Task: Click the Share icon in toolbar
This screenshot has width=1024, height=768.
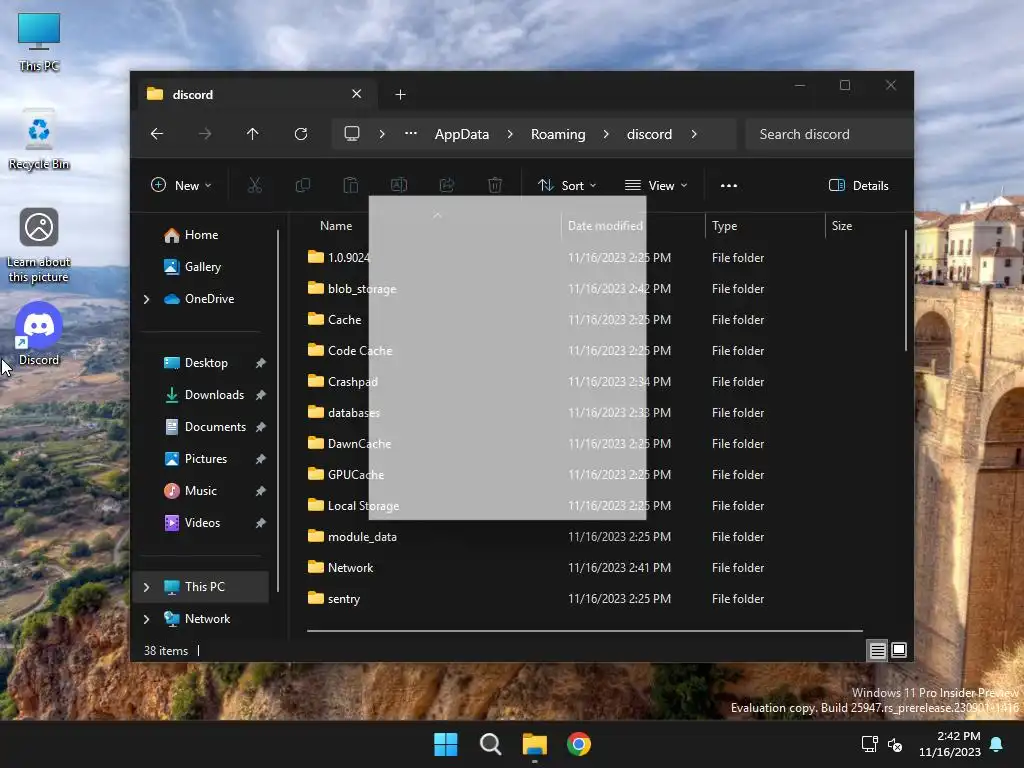Action: (x=447, y=185)
